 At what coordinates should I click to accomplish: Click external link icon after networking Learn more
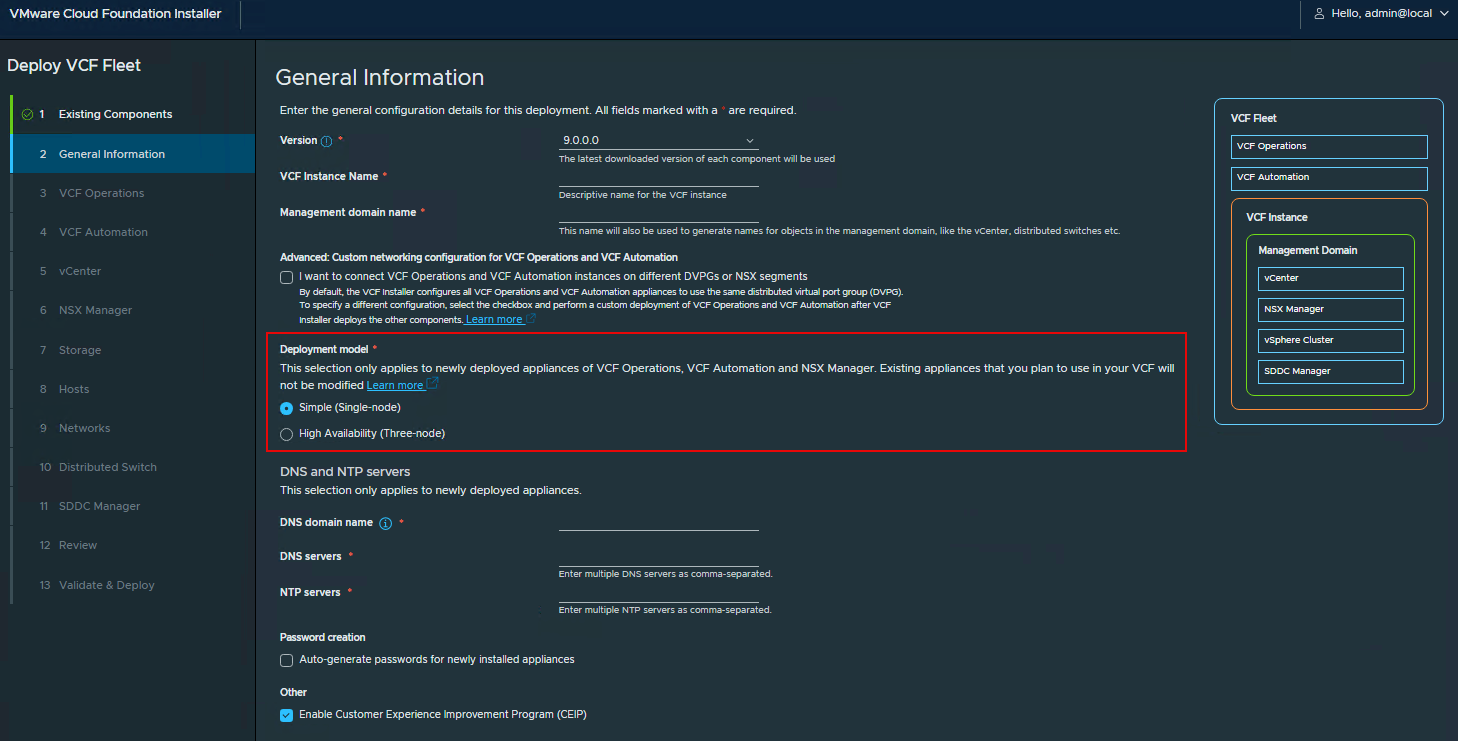531,319
